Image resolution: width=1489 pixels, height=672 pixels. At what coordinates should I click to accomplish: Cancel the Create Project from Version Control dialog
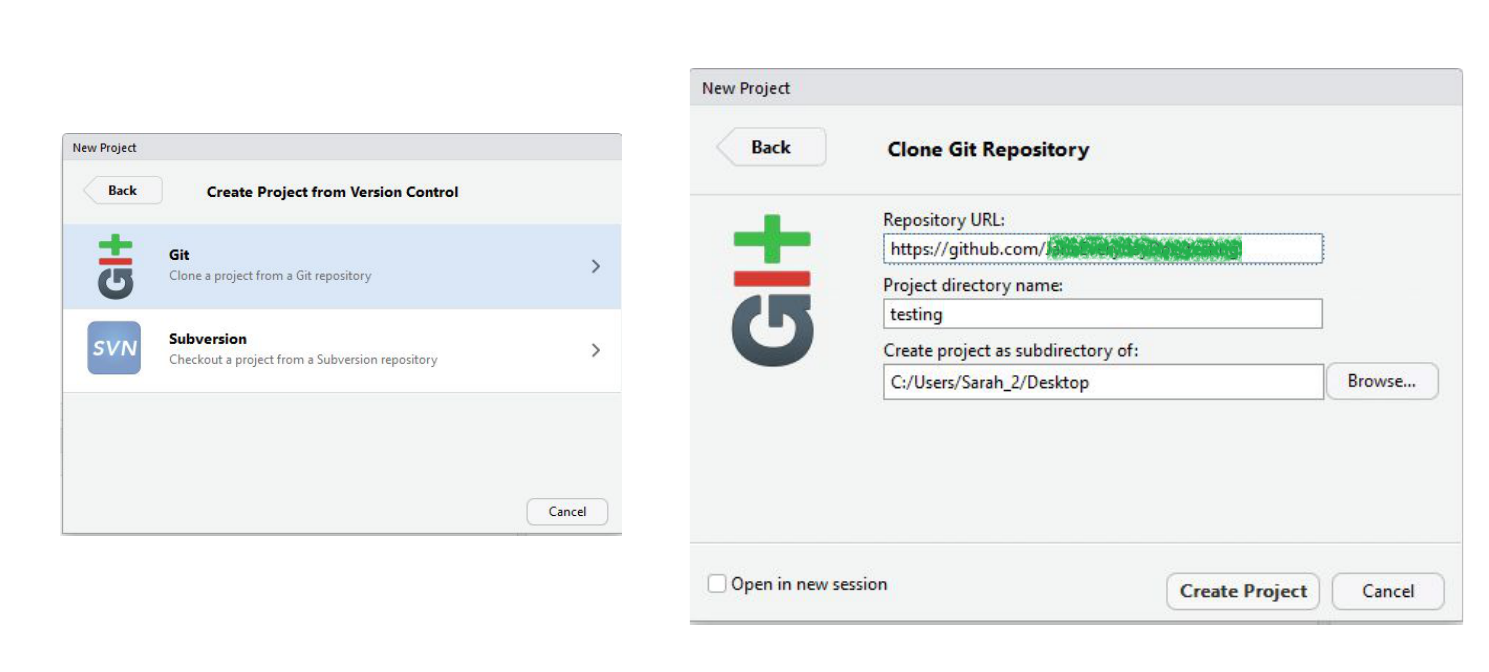pyautogui.click(x=567, y=511)
